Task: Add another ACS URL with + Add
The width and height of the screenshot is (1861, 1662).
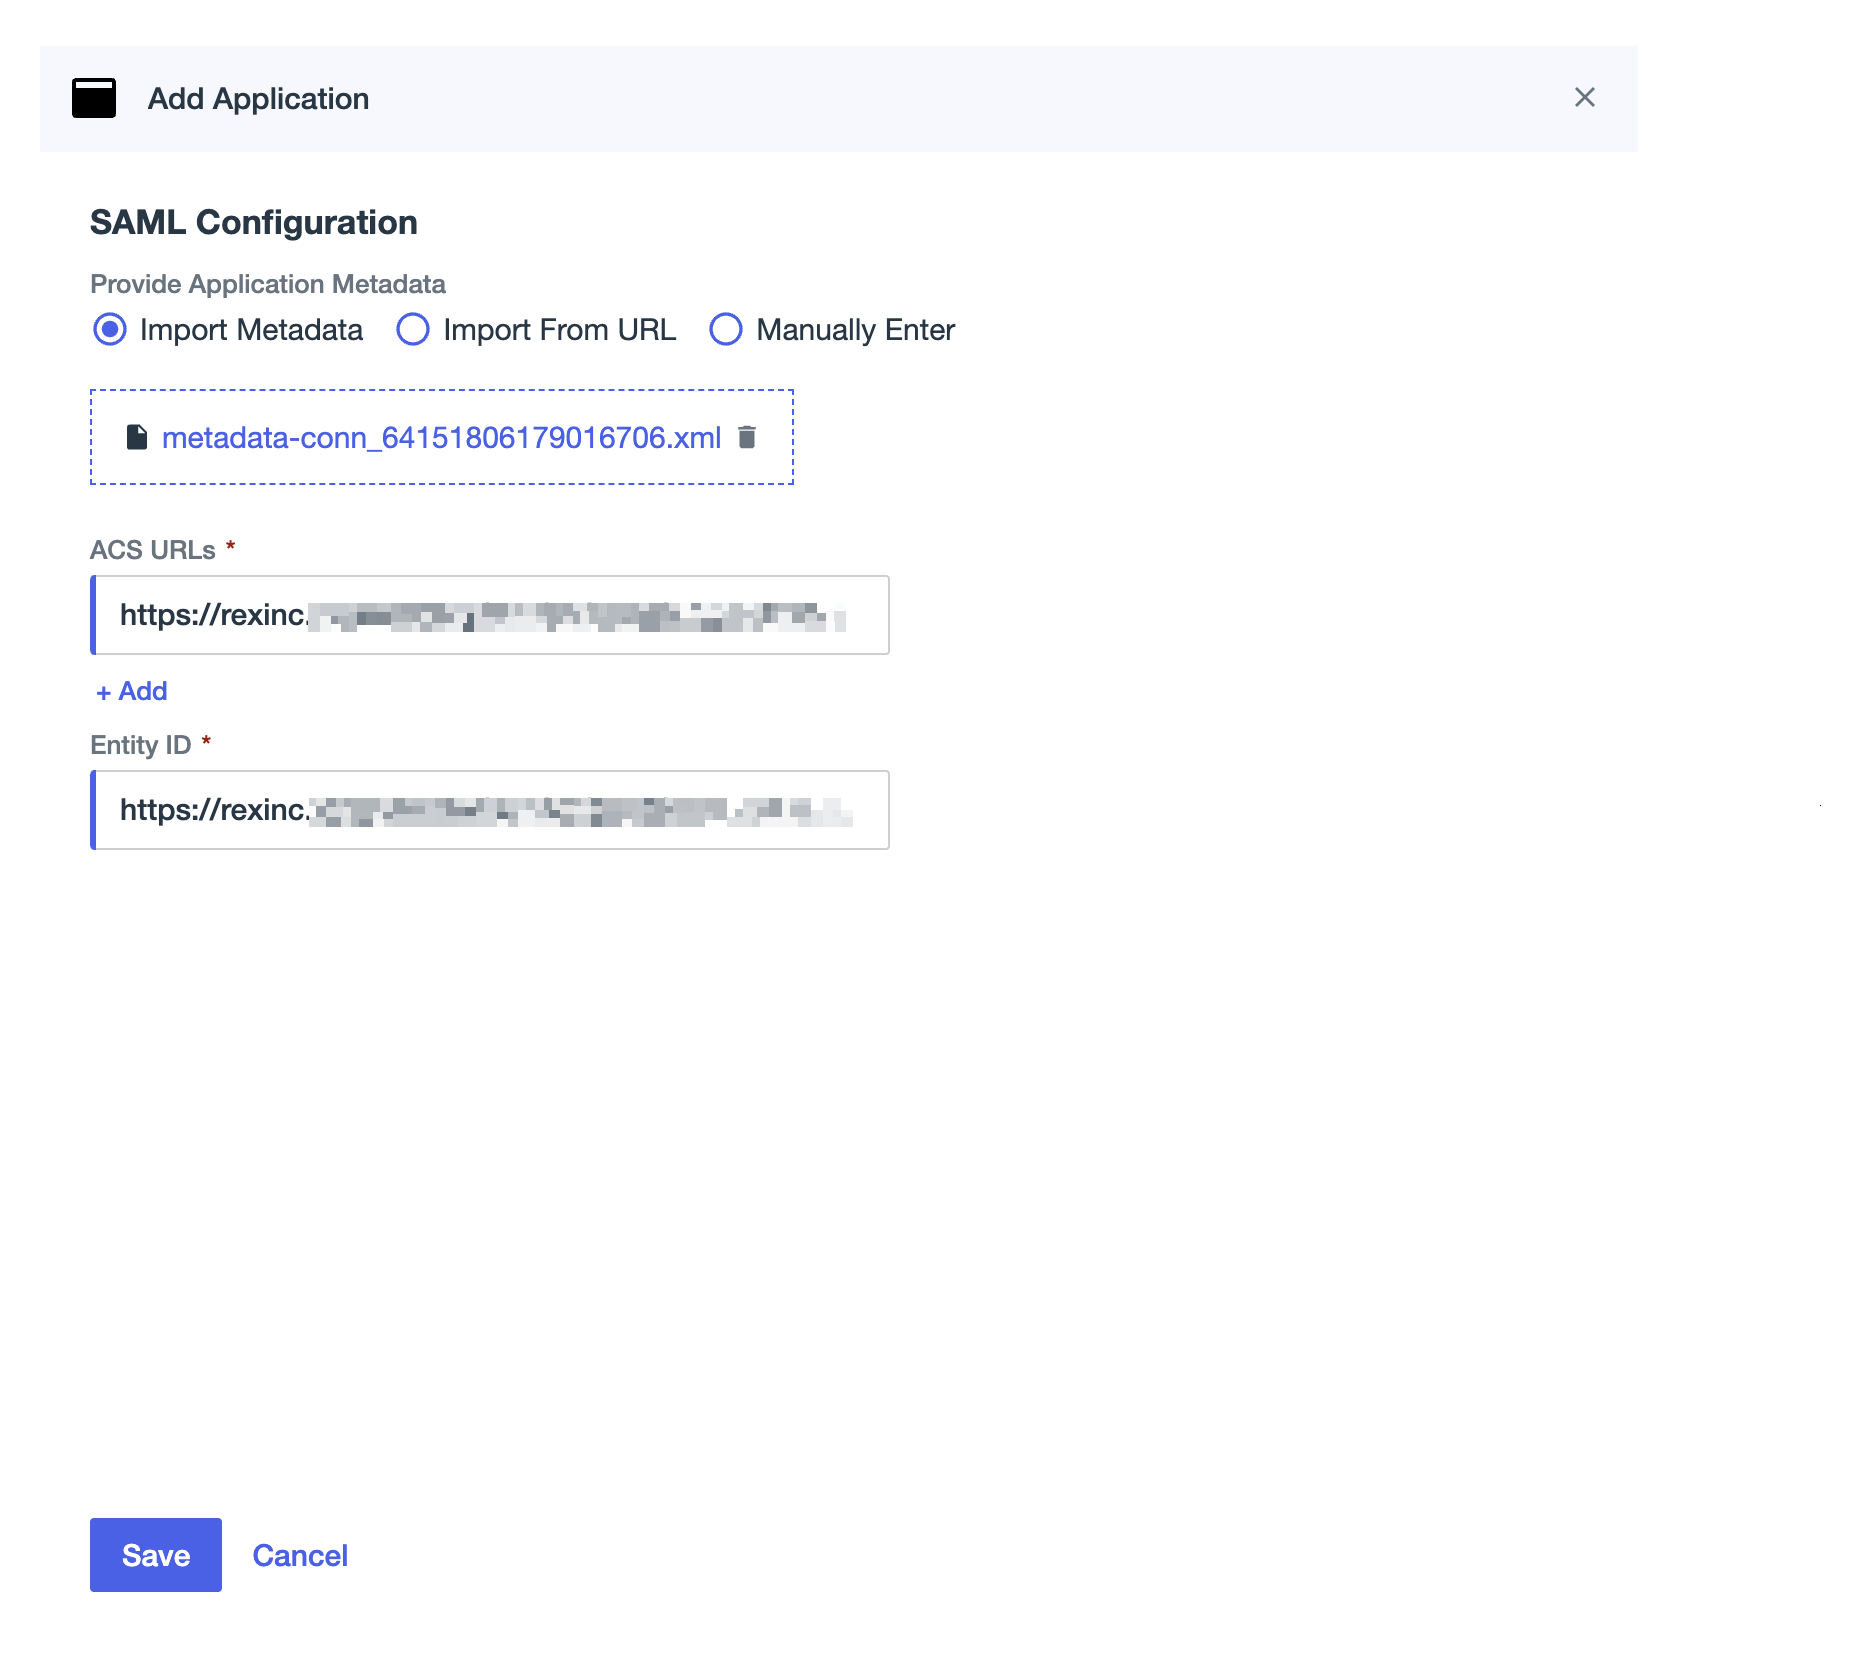Action: coord(132,691)
